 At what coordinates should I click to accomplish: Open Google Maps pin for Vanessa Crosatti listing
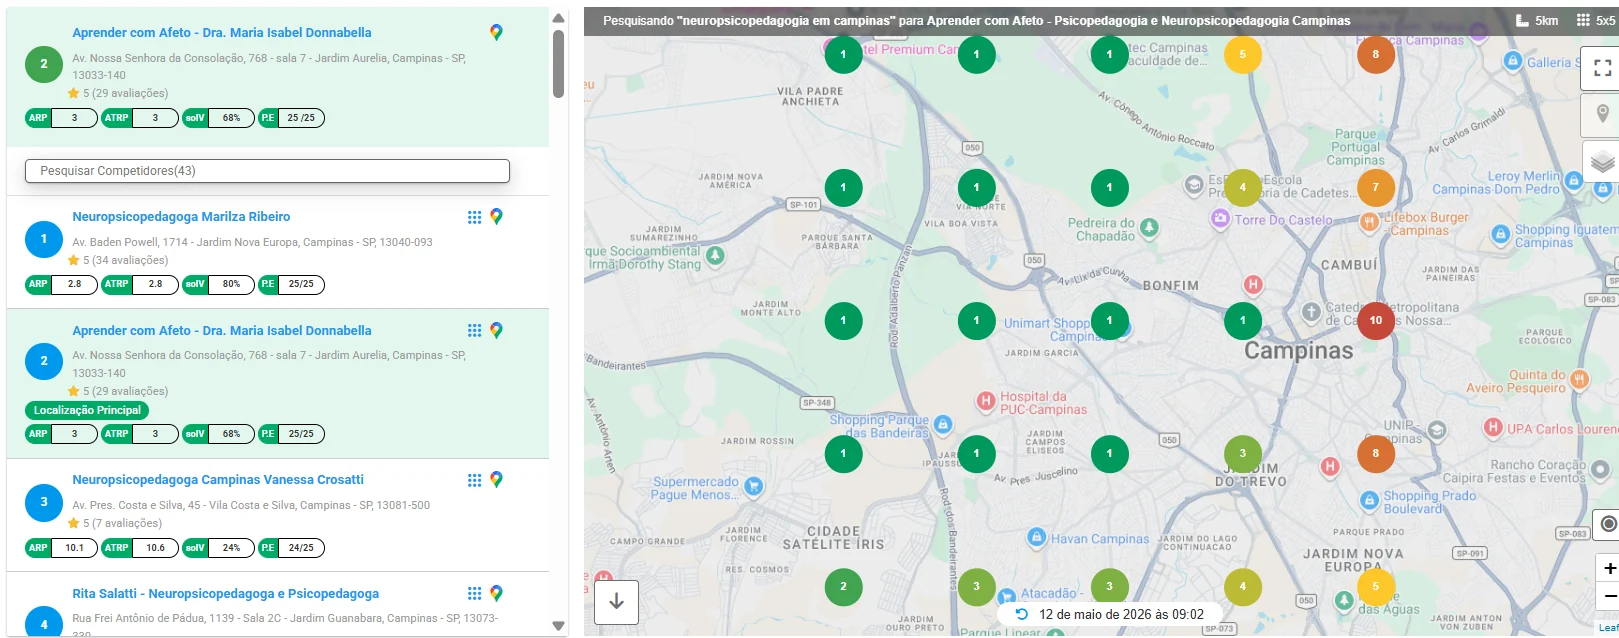point(496,480)
